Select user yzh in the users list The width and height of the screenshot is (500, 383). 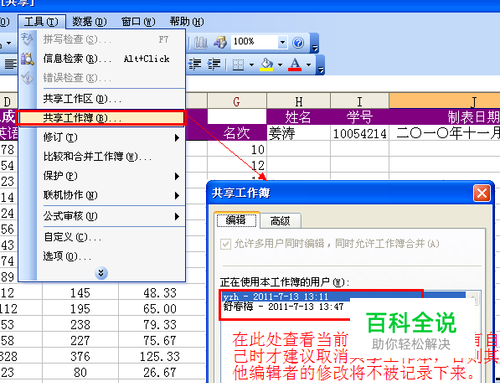click(x=343, y=296)
